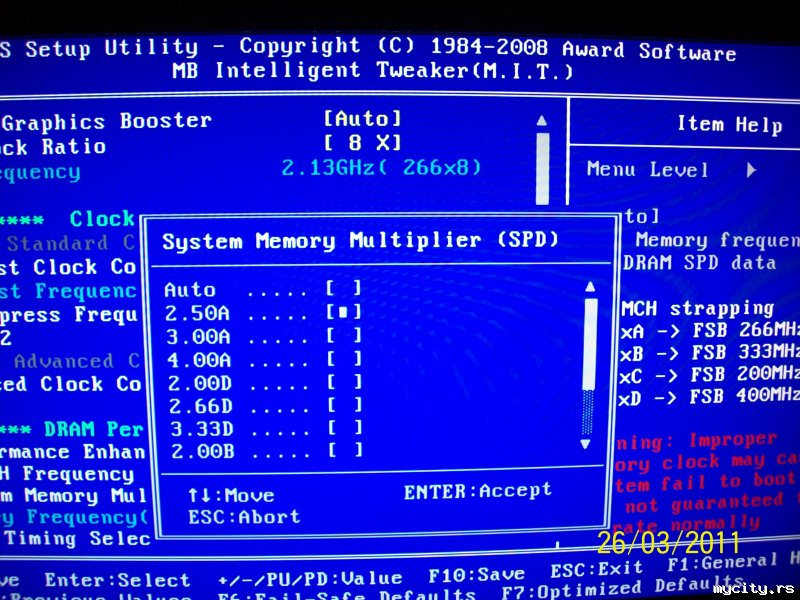Image resolution: width=800 pixels, height=600 pixels.
Task: Click the xB -> FSB 333MHz line
Action: click(x=710, y=353)
